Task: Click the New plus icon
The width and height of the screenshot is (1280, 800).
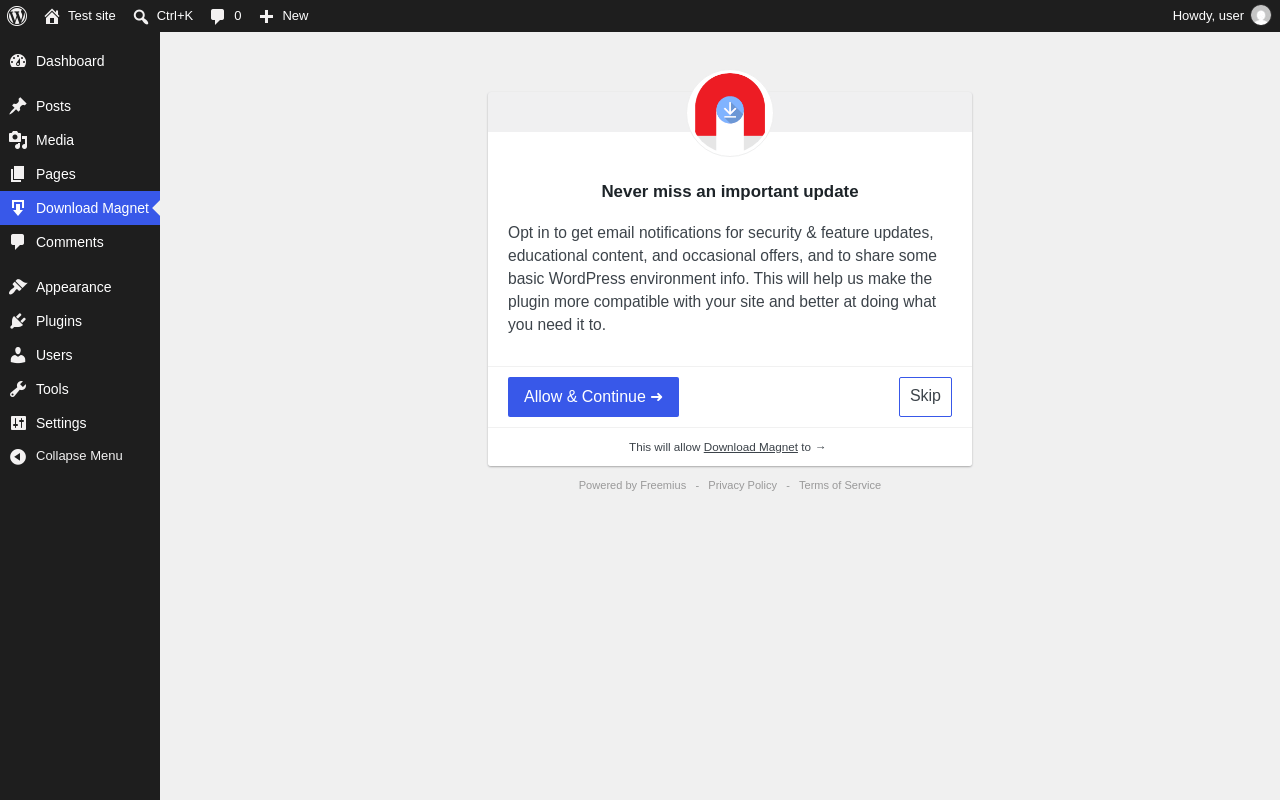Action: click(x=266, y=16)
